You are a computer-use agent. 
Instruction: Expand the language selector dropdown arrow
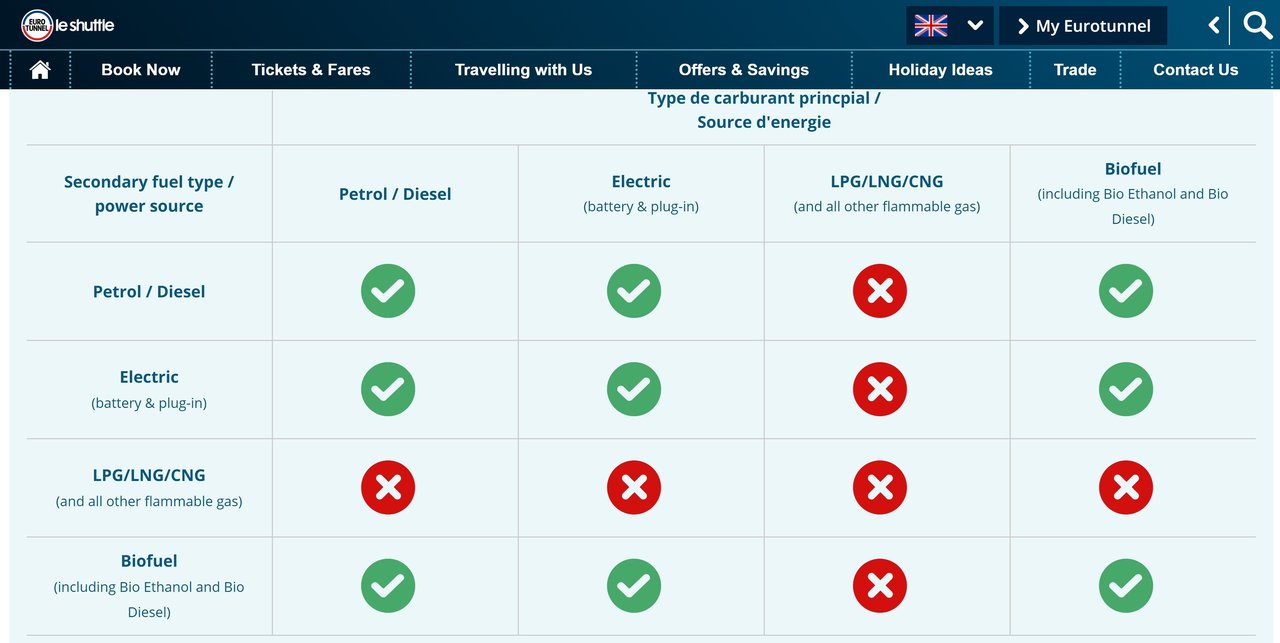coord(975,26)
